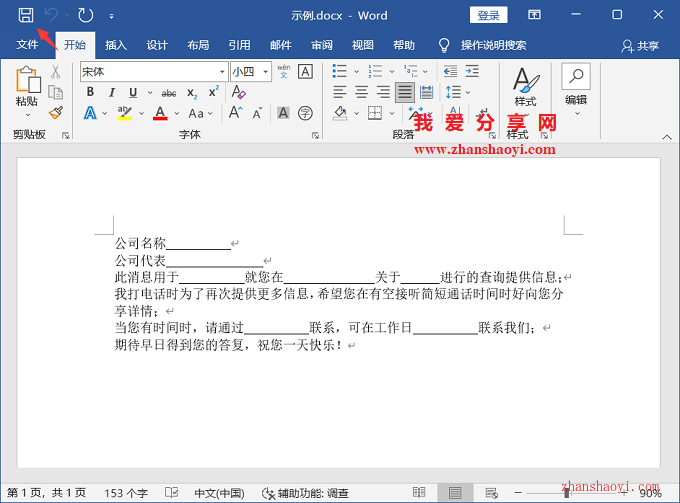This screenshot has height=503, width=680.
Task: Select the Format Painter brush
Action: pyautogui.click(x=56, y=113)
